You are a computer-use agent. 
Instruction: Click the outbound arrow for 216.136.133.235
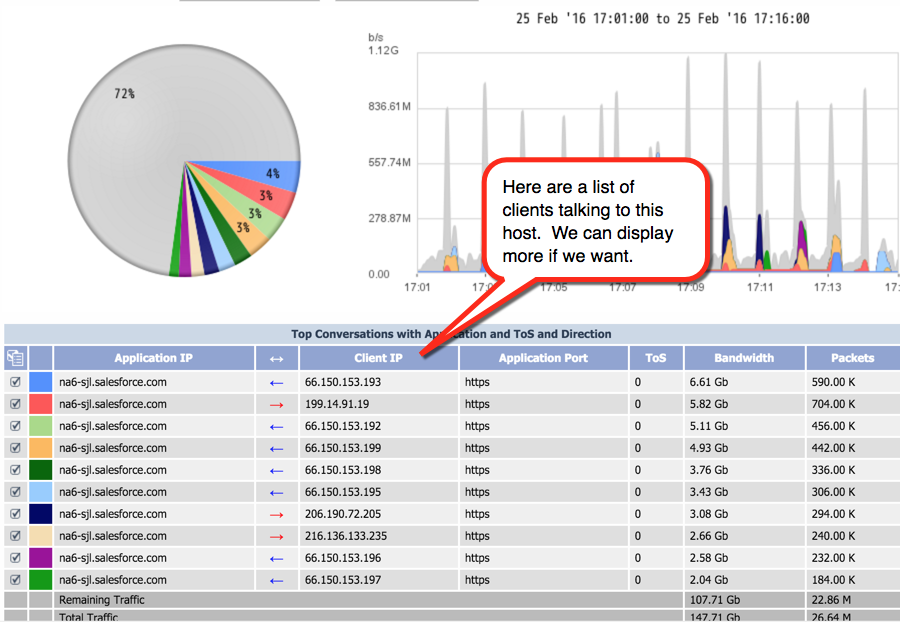[277, 537]
